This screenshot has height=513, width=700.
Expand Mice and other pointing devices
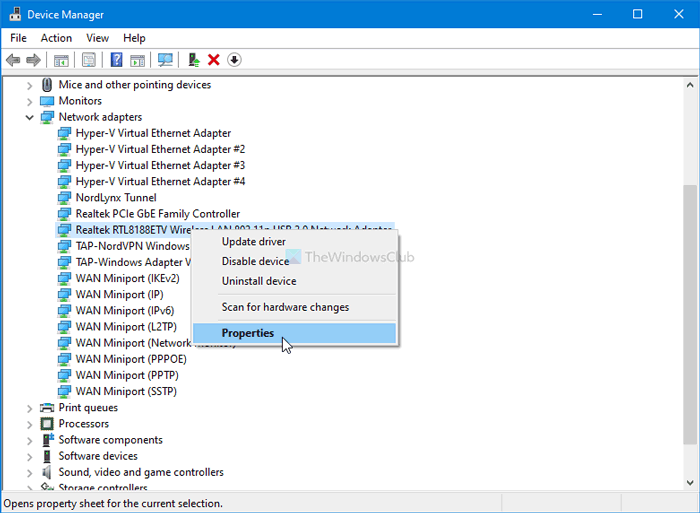point(29,85)
